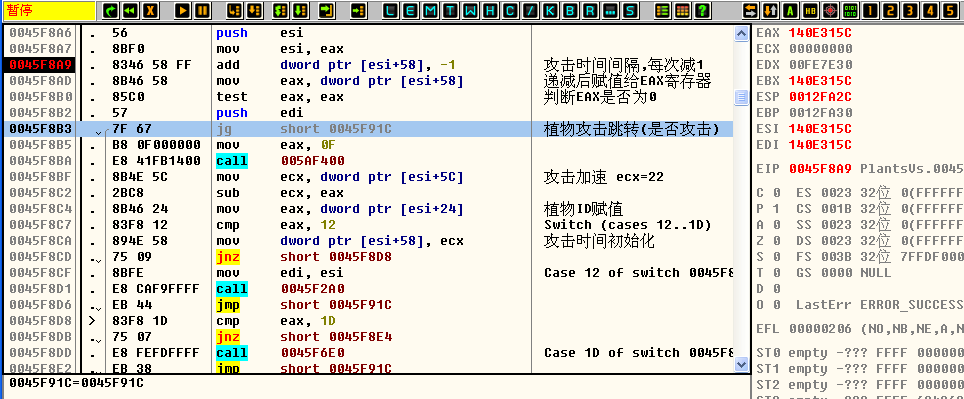Open Run trace with dots button

[x=609, y=10]
